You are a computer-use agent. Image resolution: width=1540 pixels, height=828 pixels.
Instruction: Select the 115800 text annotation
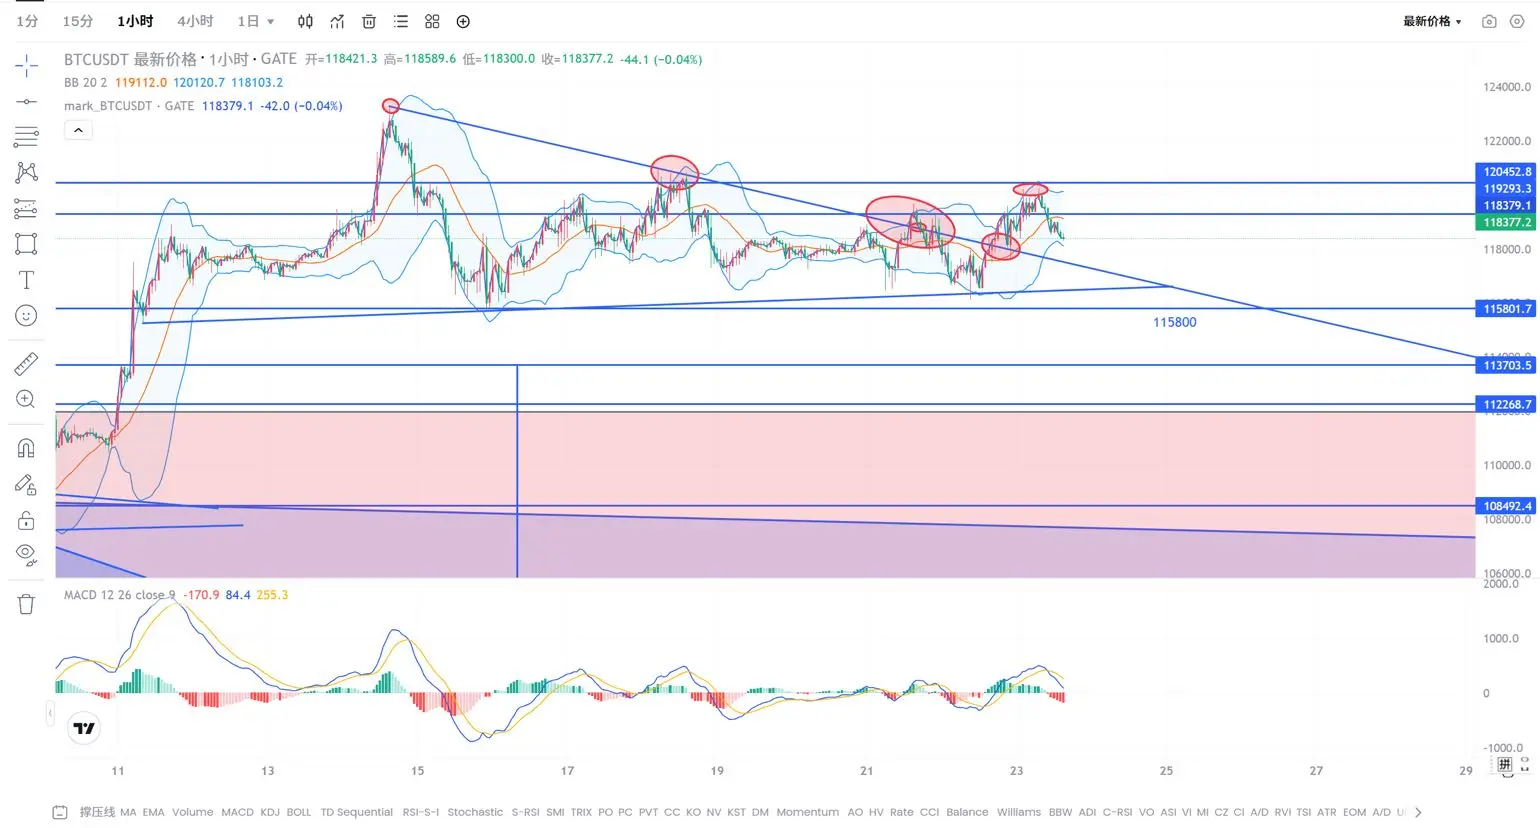[1174, 322]
